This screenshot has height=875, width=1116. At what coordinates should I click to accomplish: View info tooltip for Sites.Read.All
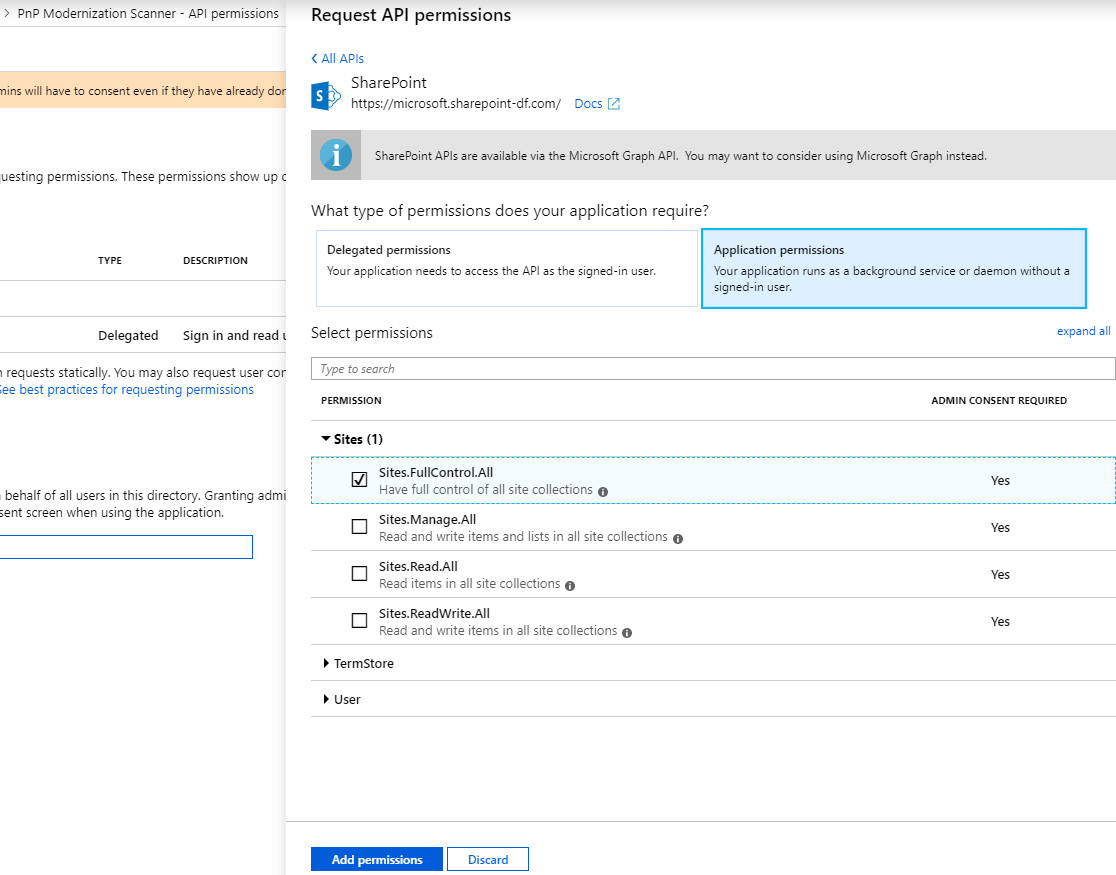point(569,584)
